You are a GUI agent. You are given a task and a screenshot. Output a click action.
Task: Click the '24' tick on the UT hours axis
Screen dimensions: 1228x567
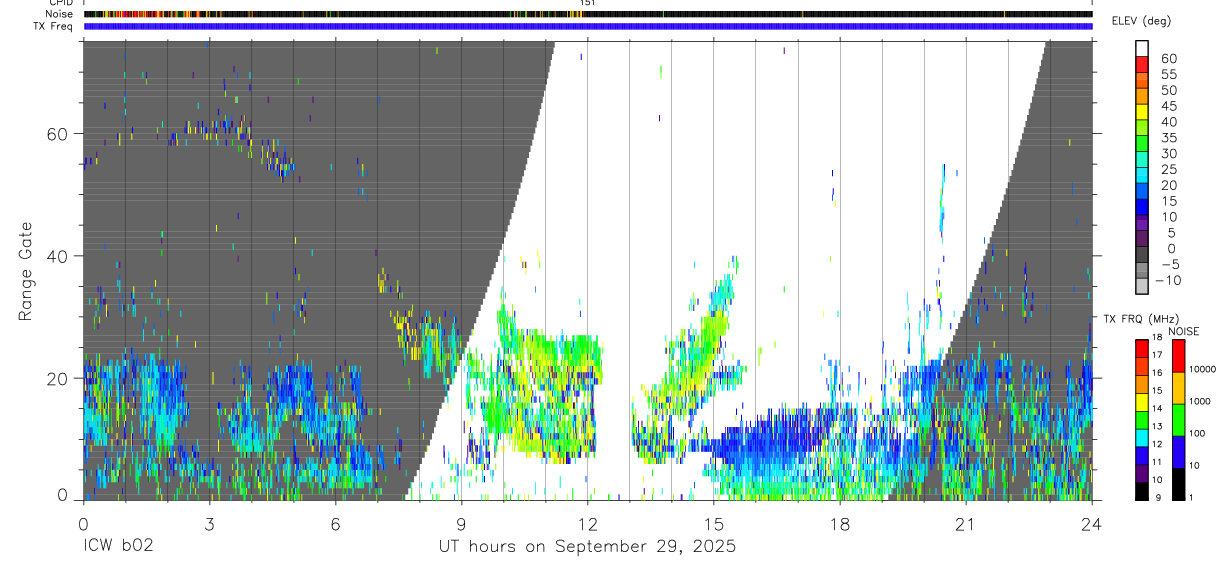[1092, 524]
